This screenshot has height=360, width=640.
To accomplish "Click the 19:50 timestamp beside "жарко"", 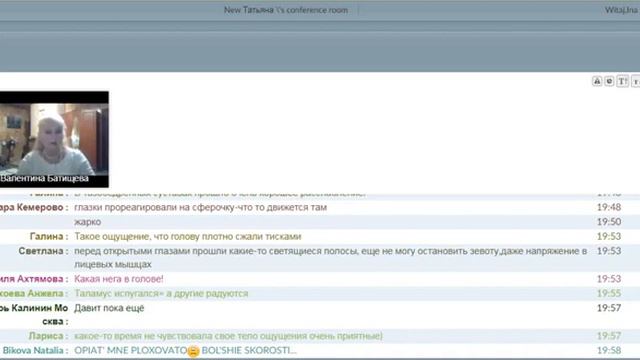I will 609,222.
